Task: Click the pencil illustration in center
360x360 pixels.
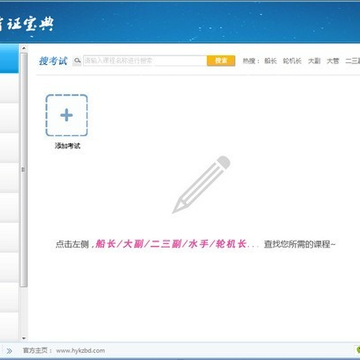Action: (x=201, y=185)
